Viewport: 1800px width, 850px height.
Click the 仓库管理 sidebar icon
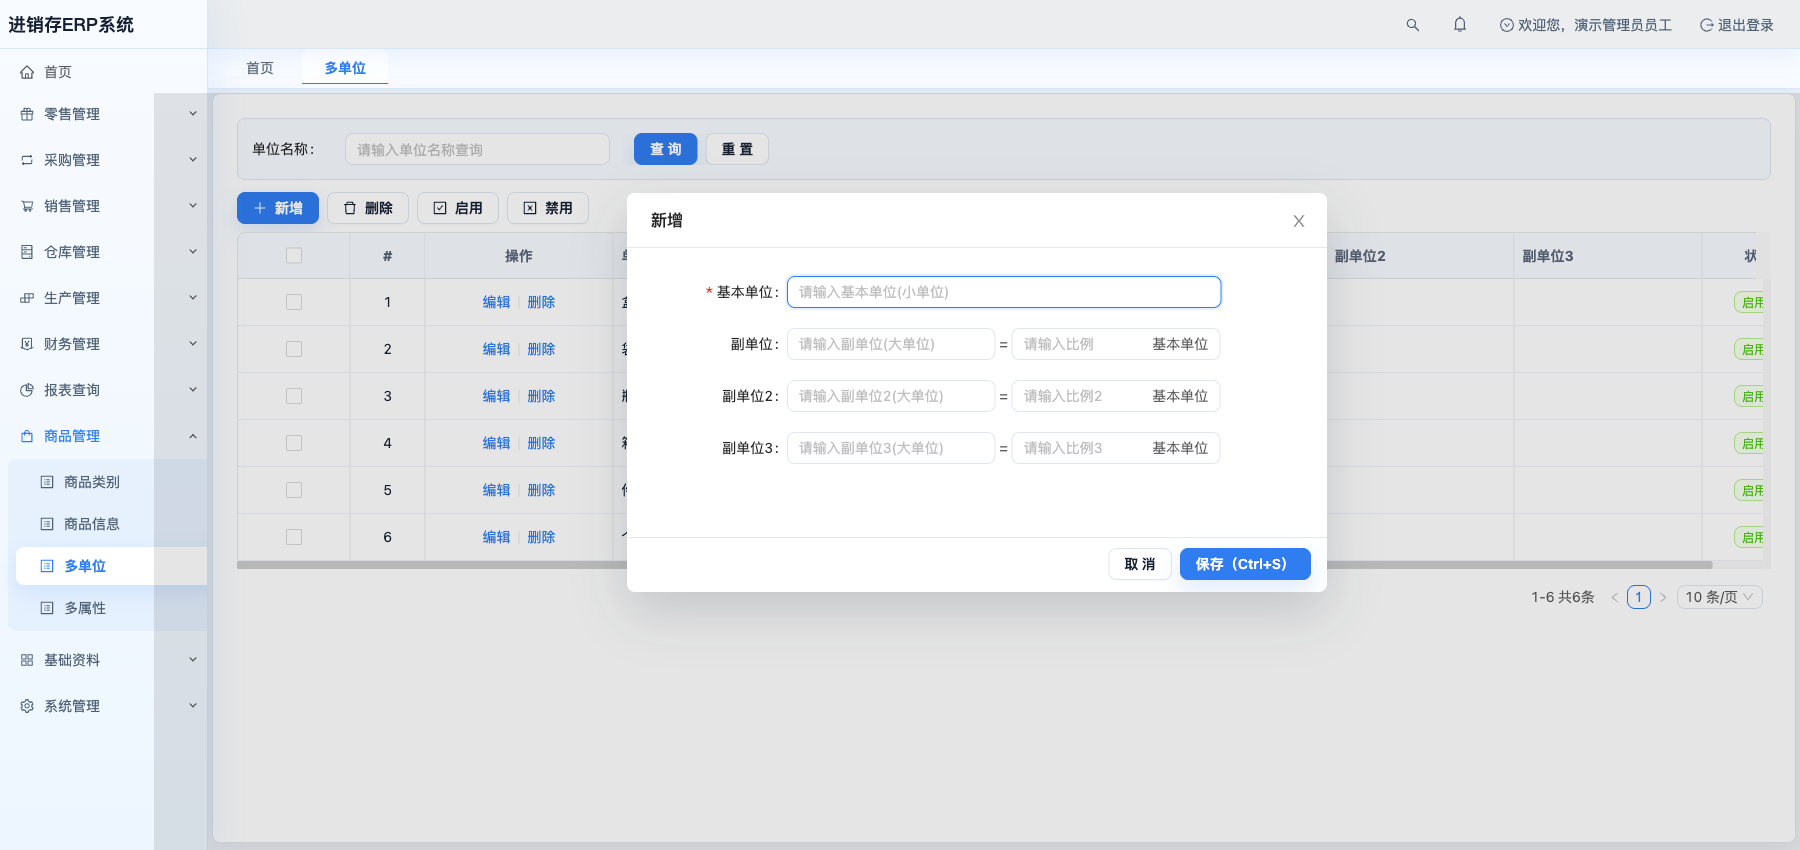27,252
